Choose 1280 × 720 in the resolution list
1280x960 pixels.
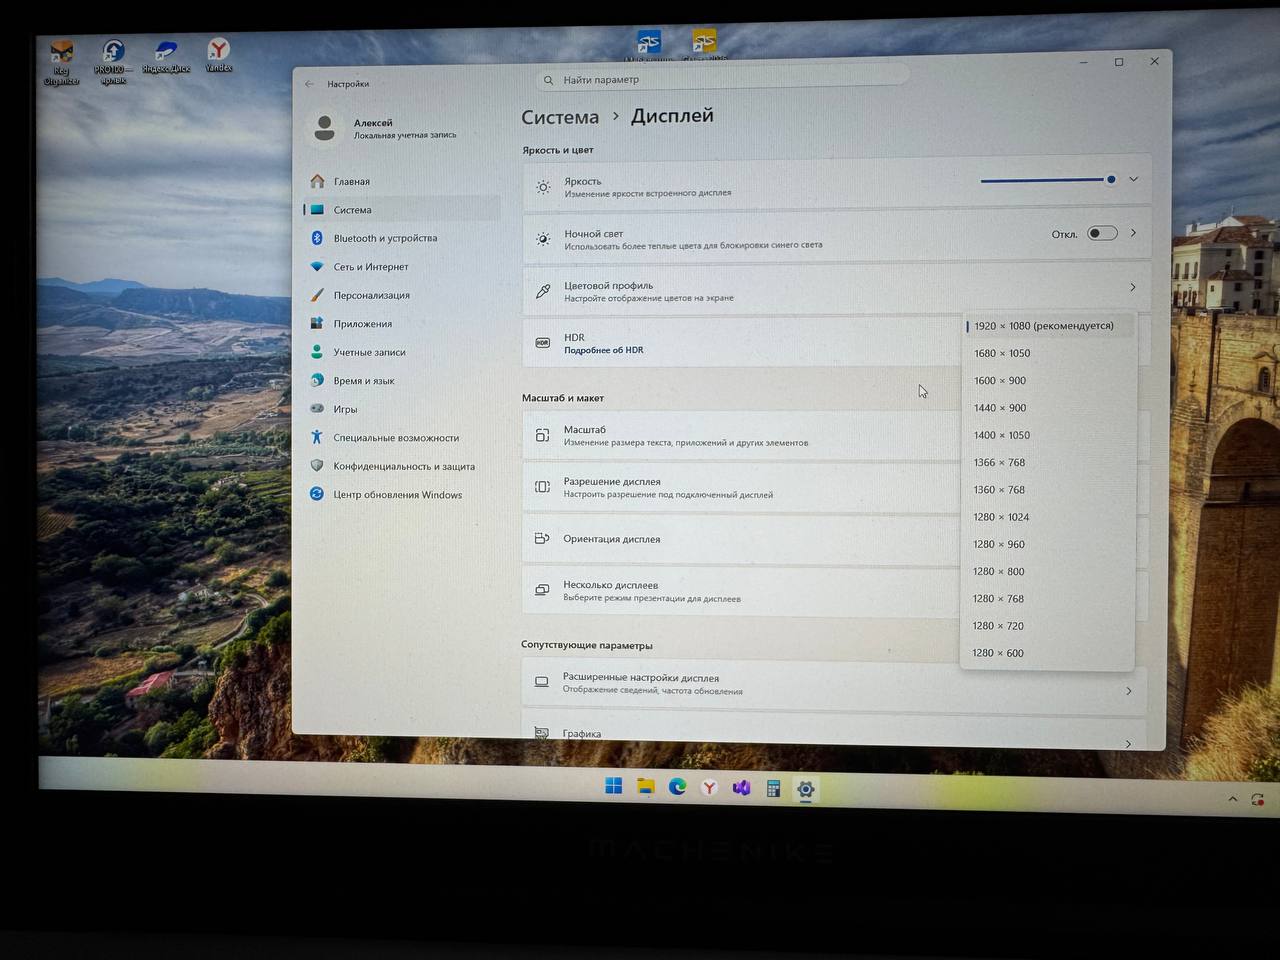1047,626
